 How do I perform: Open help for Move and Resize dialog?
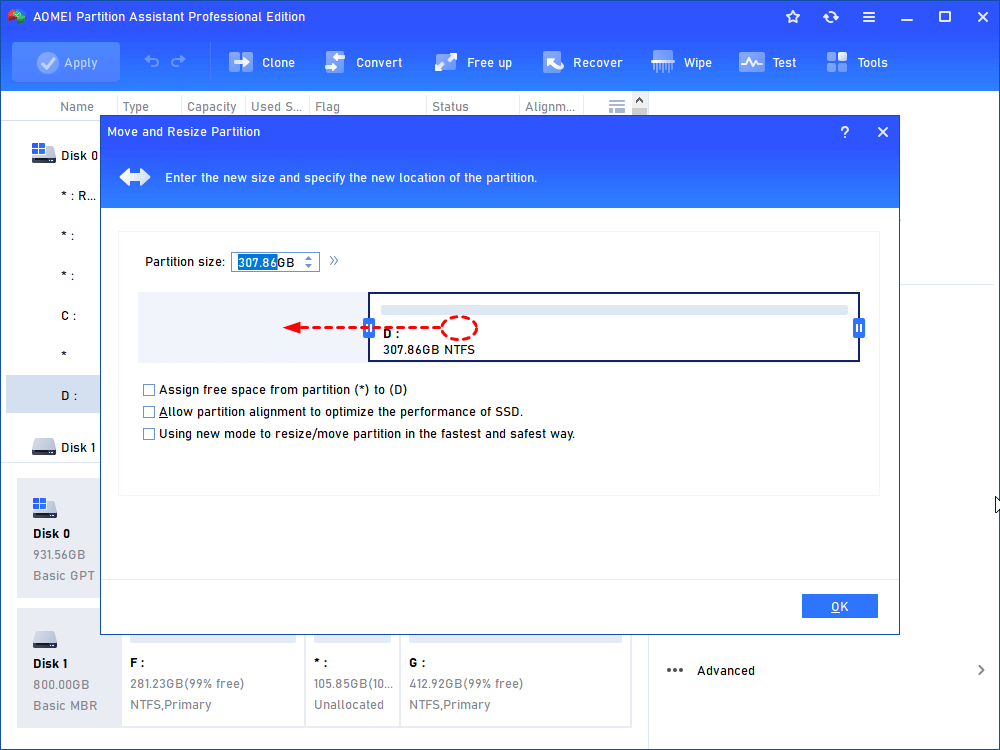pos(844,132)
